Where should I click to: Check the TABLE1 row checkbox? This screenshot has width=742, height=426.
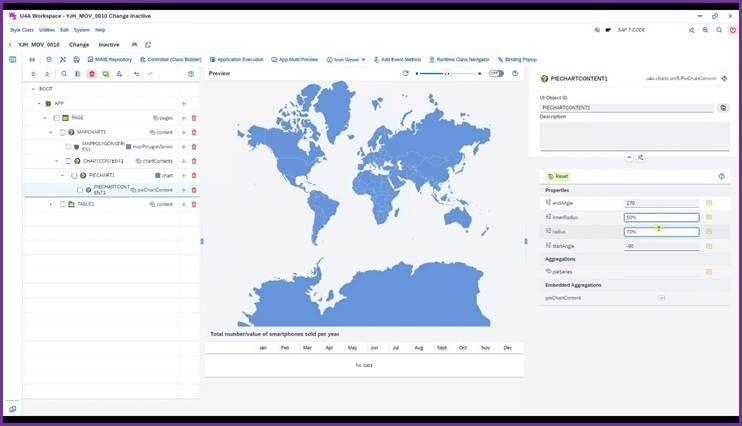pyautogui.click(x=62, y=204)
